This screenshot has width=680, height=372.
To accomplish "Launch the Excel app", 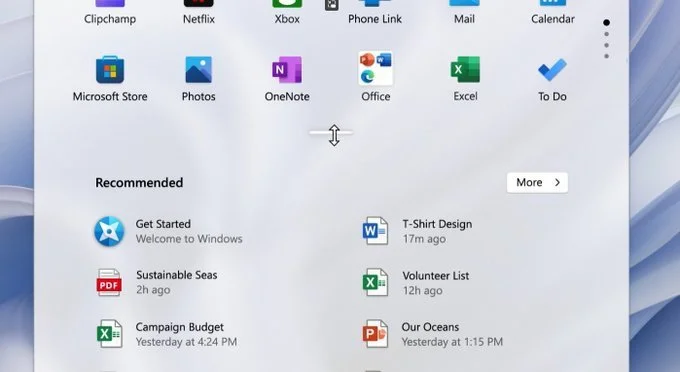I will point(465,69).
